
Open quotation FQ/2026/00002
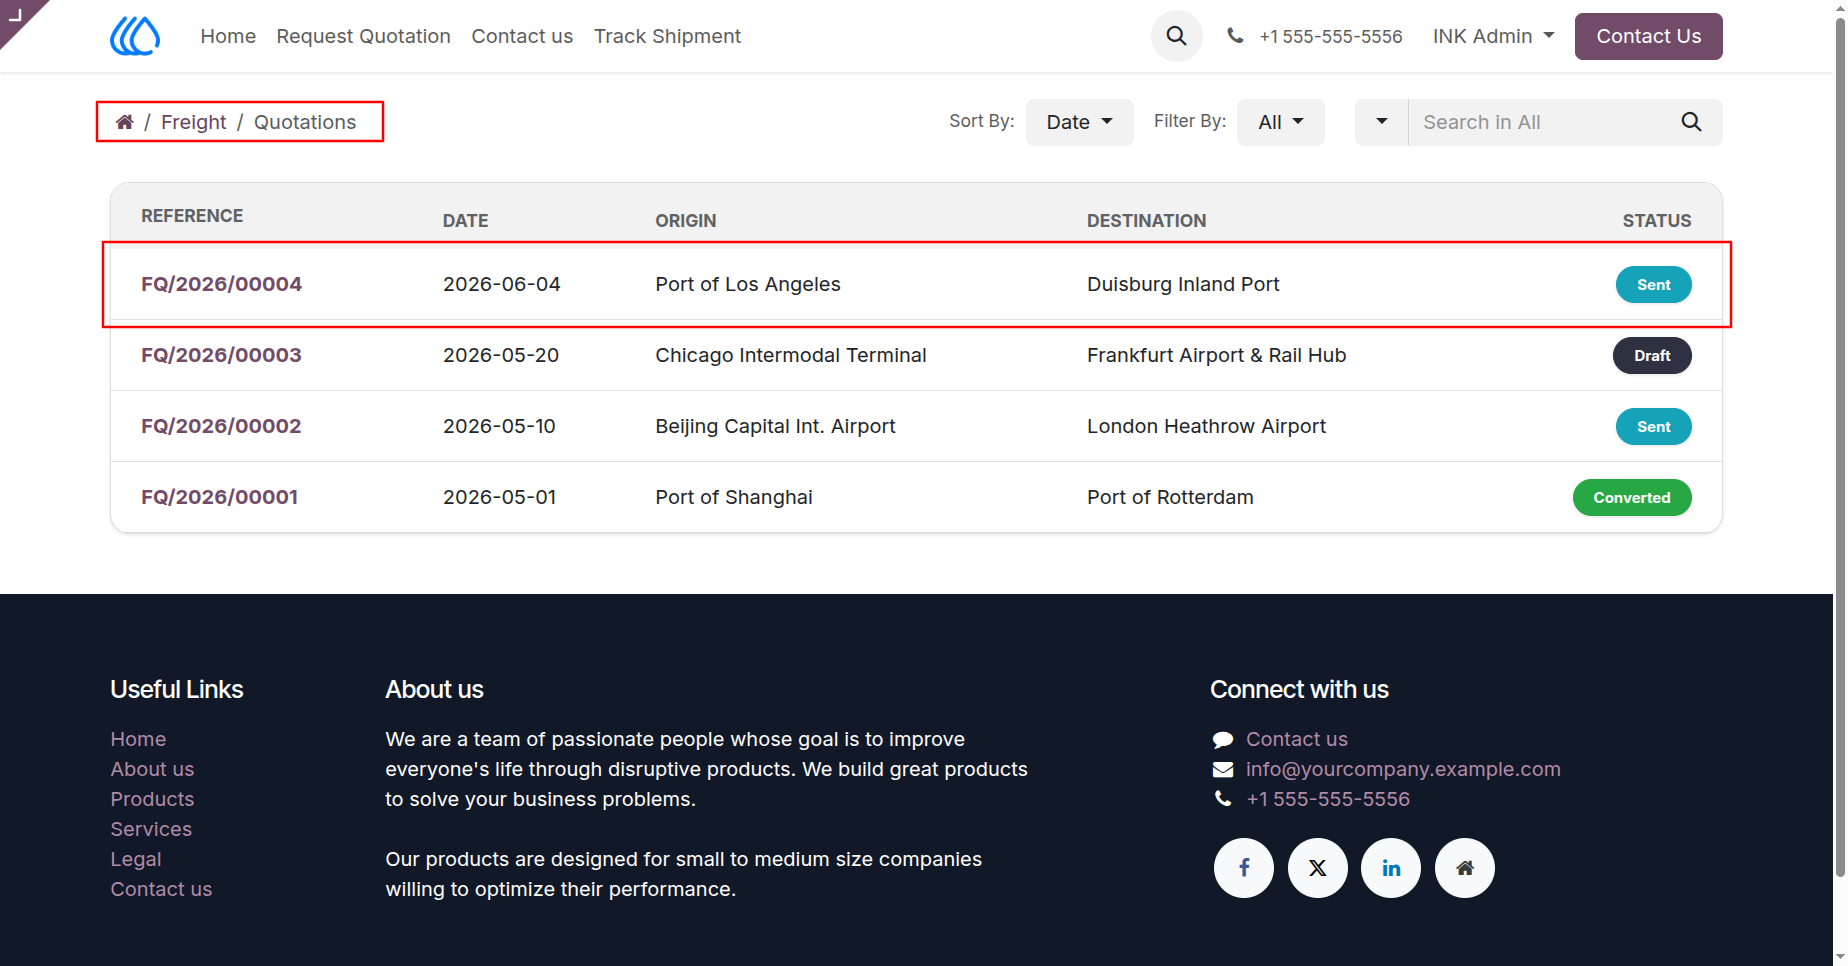221,426
